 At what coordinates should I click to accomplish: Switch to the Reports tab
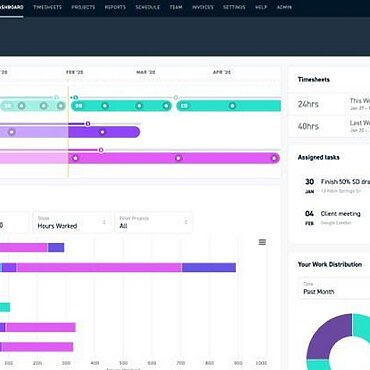coord(115,7)
